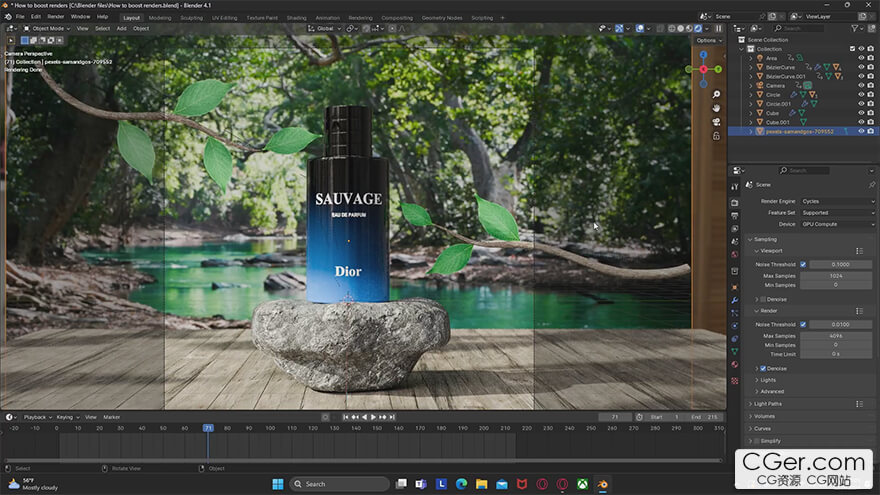Toggle the Show Overlays icon in viewport header
The height and width of the screenshot is (495, 880).
[639, 28]
